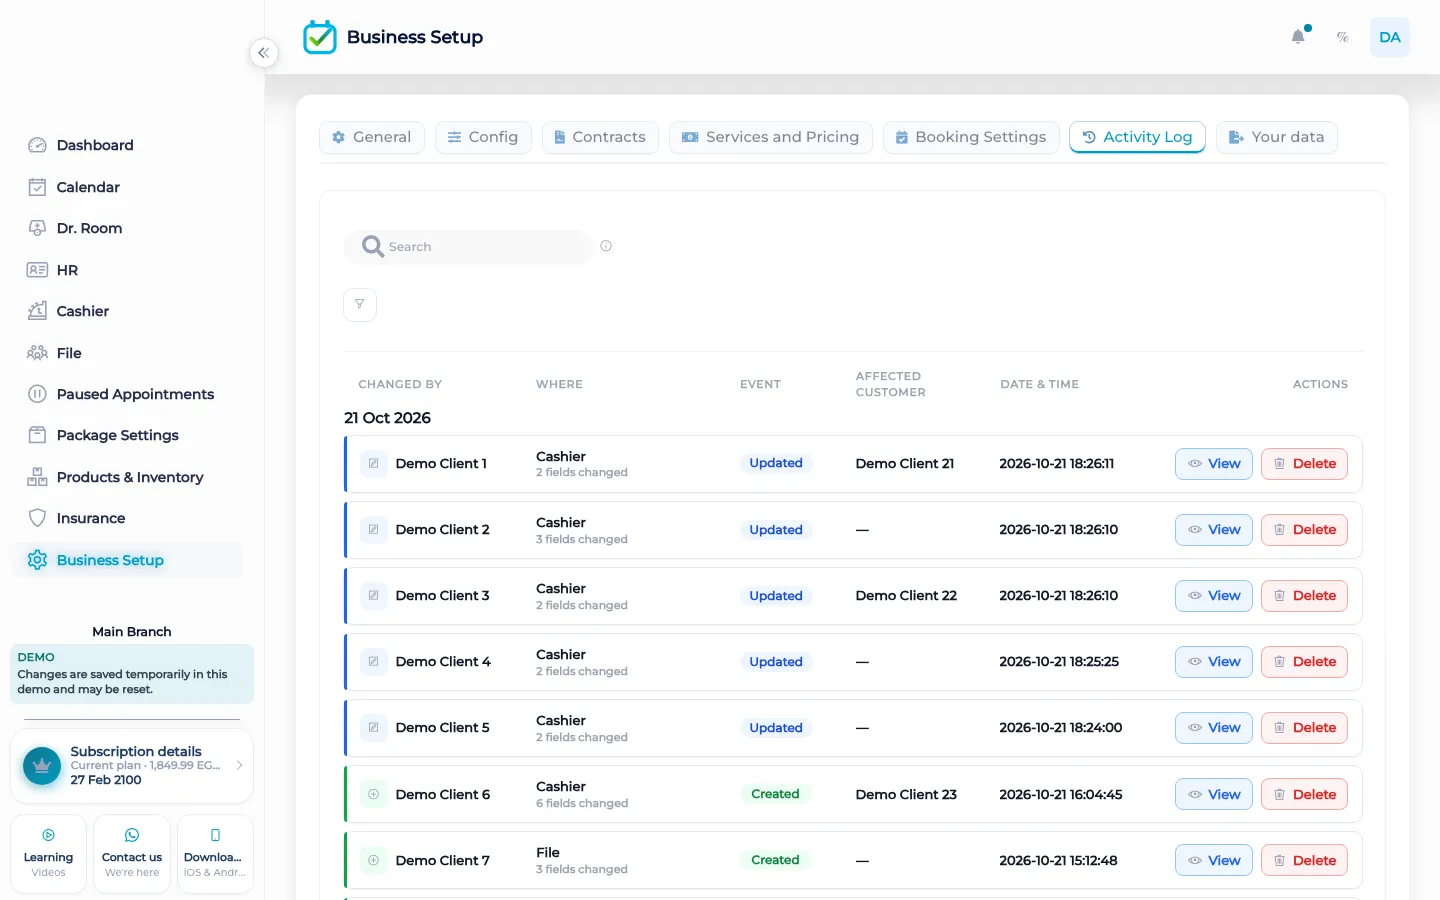View the Demo Client 1 log entry

[1214, 464]
